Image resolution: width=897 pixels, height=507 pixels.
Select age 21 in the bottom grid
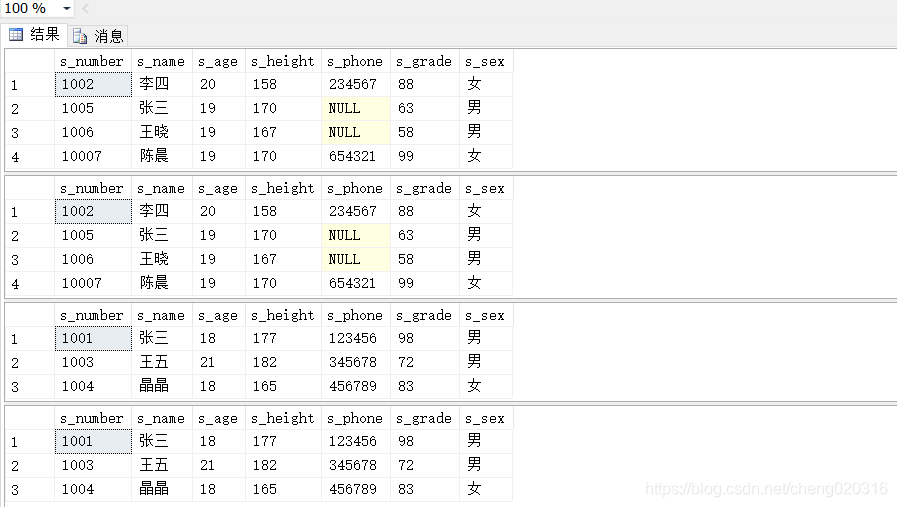coord(219,466)
